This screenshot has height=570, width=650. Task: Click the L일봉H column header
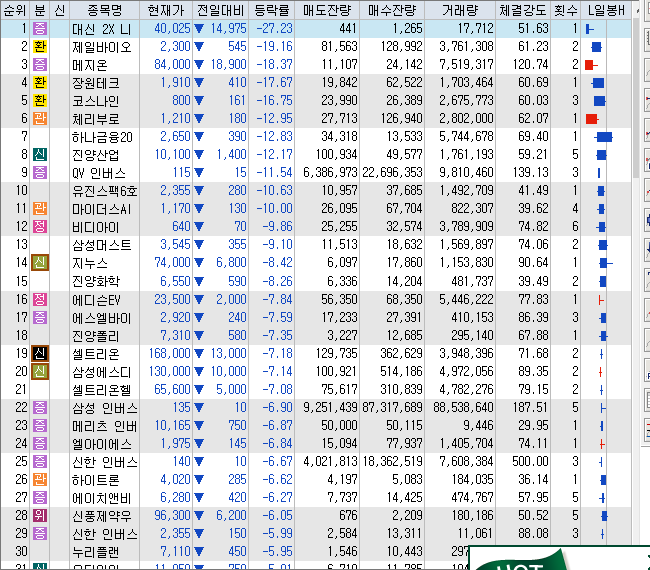(x=606, y=10)
